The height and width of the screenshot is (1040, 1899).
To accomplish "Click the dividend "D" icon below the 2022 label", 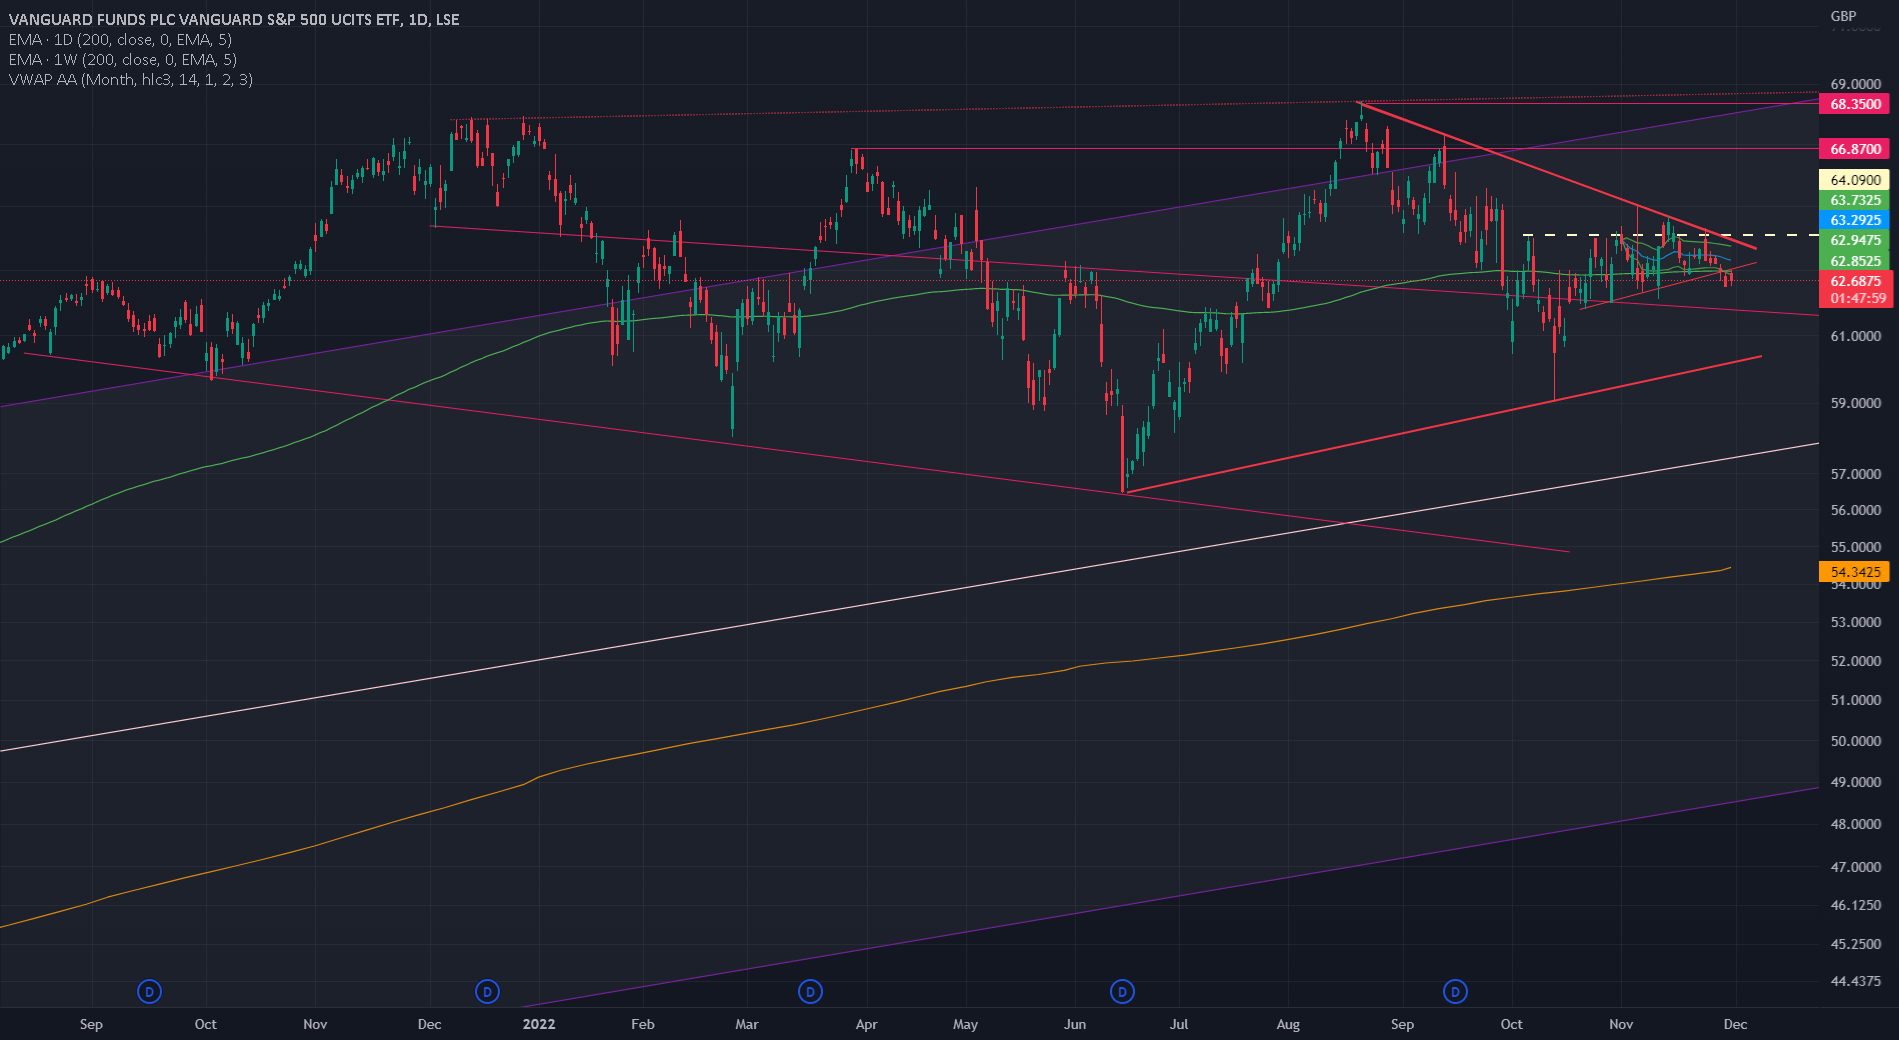I will point(487,992).
